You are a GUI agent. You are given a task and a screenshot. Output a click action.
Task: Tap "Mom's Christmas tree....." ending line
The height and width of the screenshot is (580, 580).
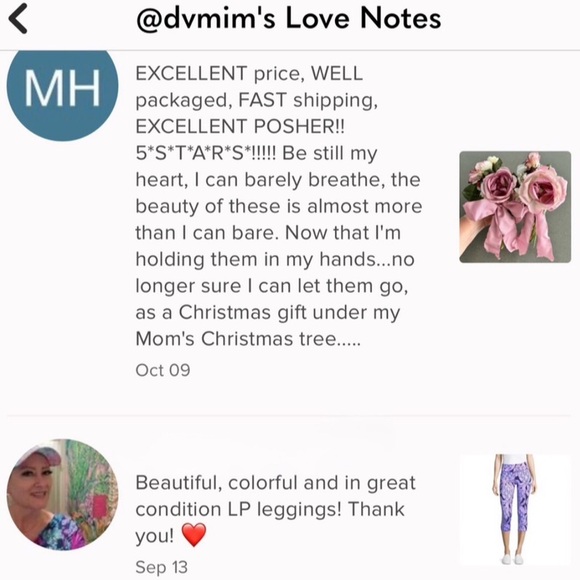coord(248,338)
